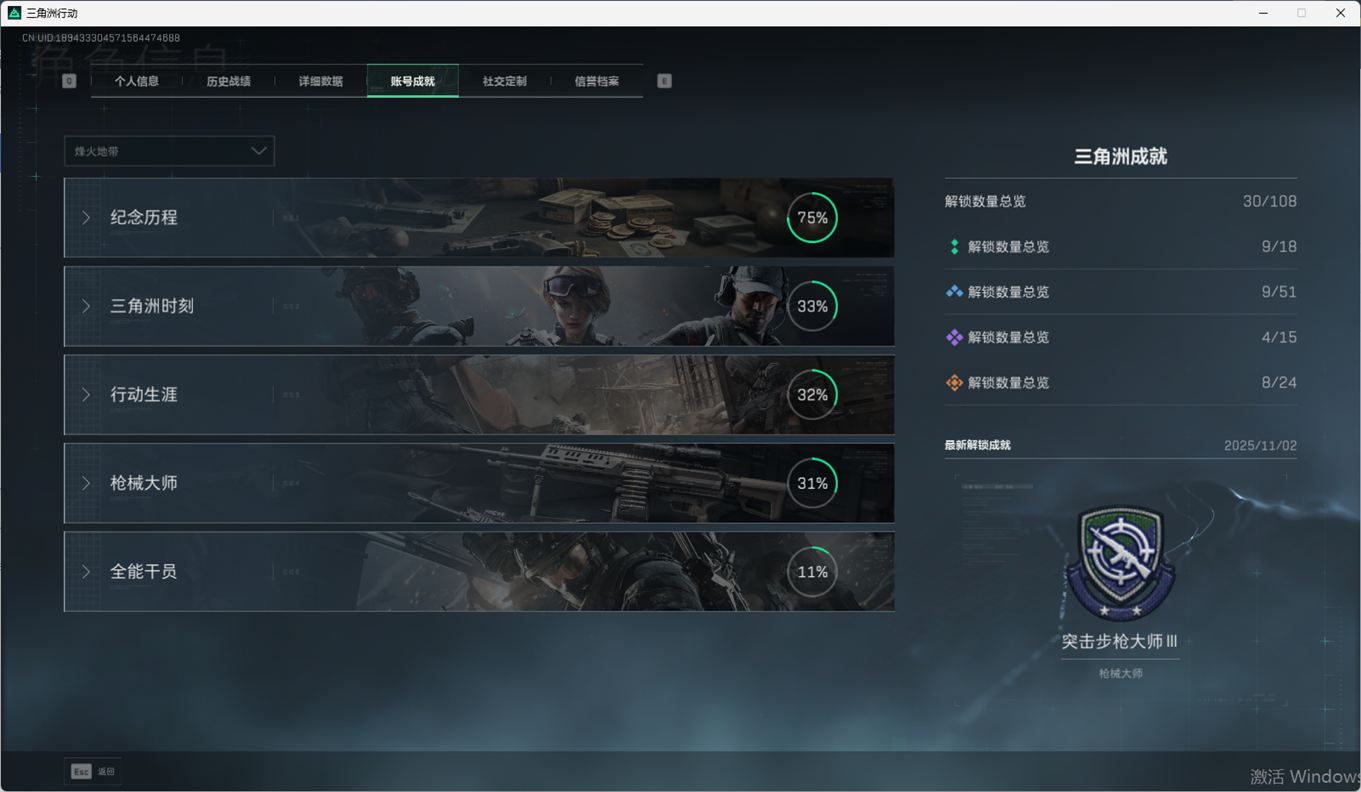Click the purple tier achievement icon
1361x792 pixels.
coord(954,338)
